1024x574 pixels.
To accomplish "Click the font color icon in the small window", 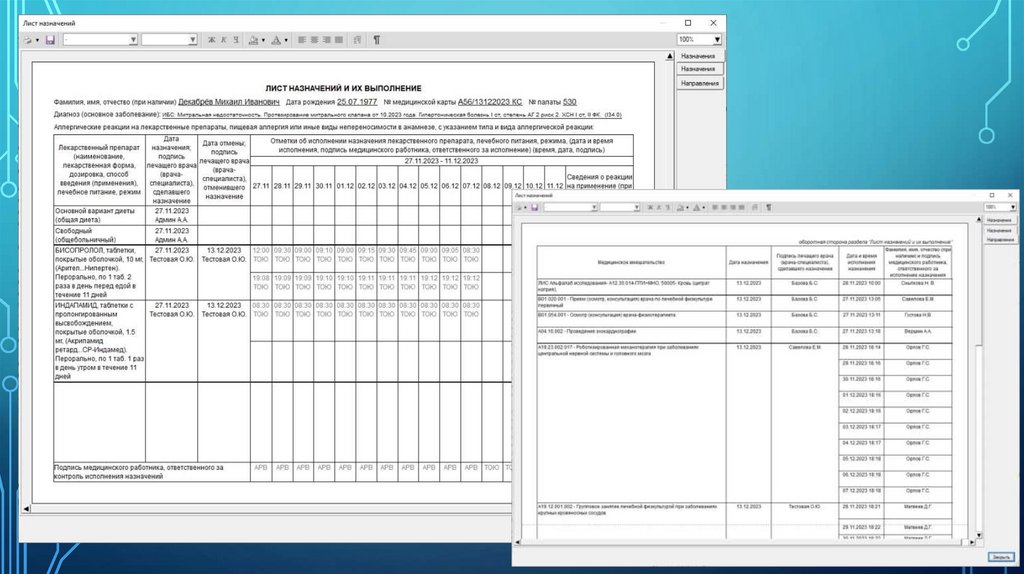I will coord(696,208).
